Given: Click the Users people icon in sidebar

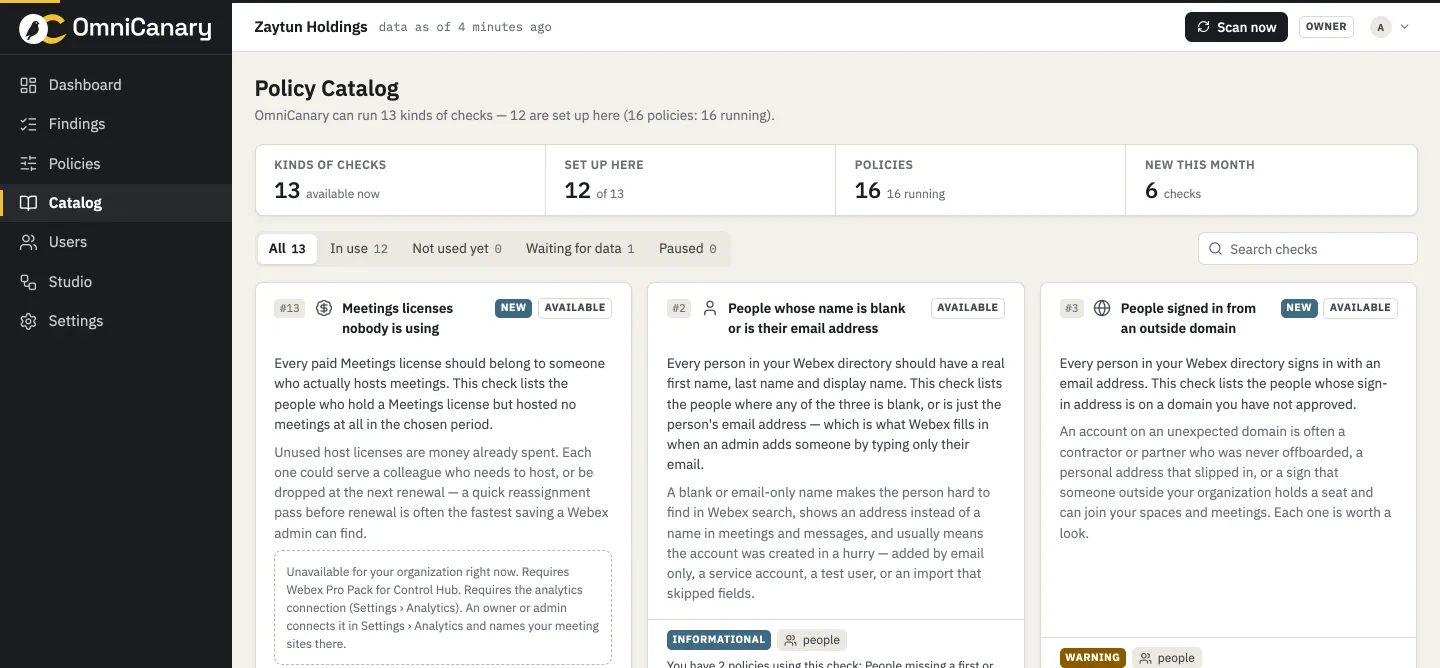Looking at the screenshot, I should tap(28, 242).
